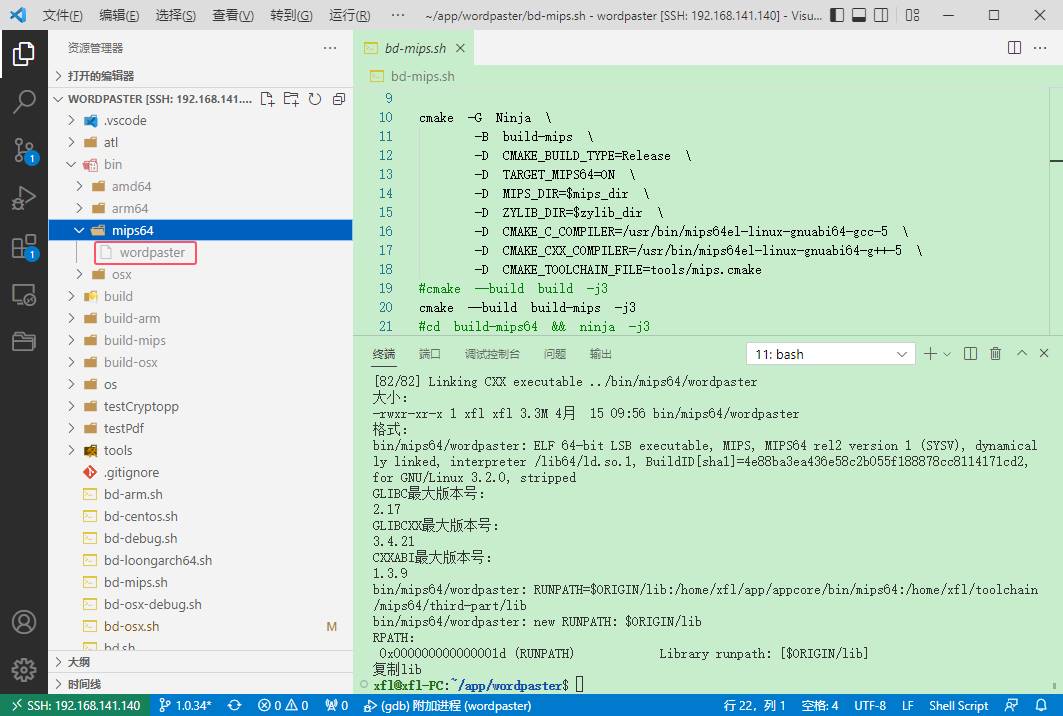
Task: Click the SSH: 192.168.141.140 remote indicator
Action: [x=75, y=706]
